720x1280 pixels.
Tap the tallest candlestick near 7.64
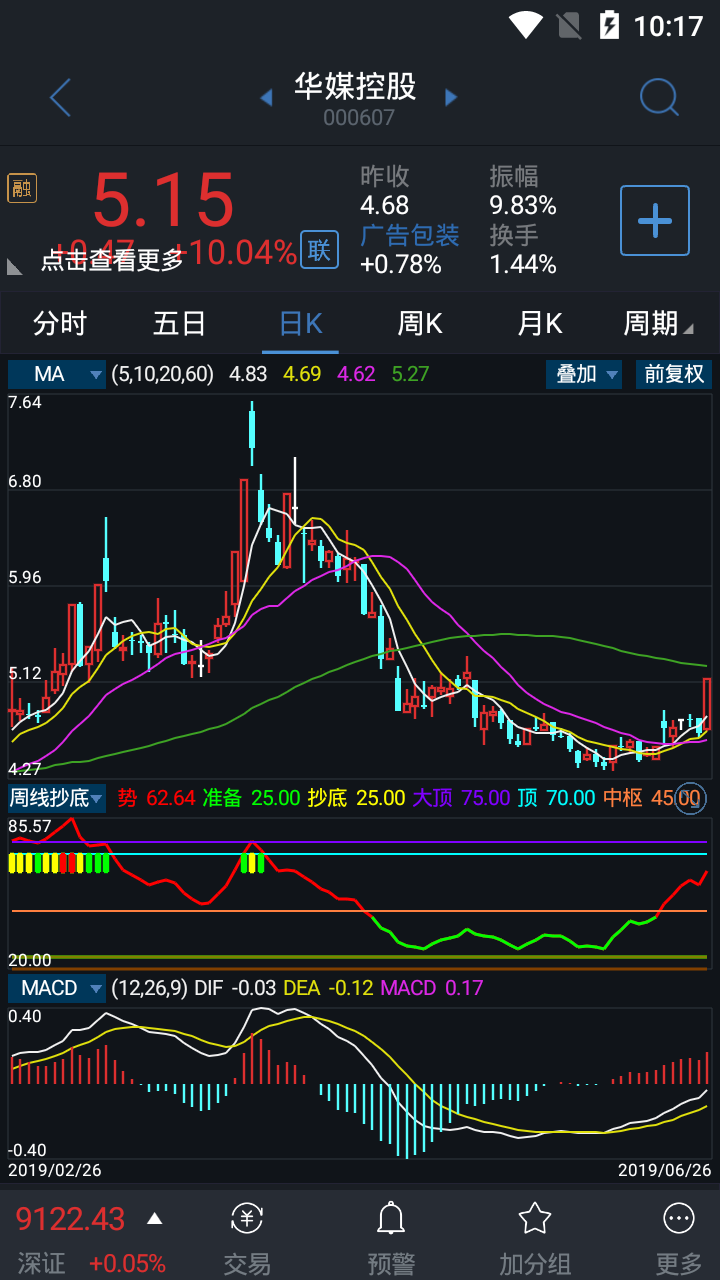coord(252,432)
